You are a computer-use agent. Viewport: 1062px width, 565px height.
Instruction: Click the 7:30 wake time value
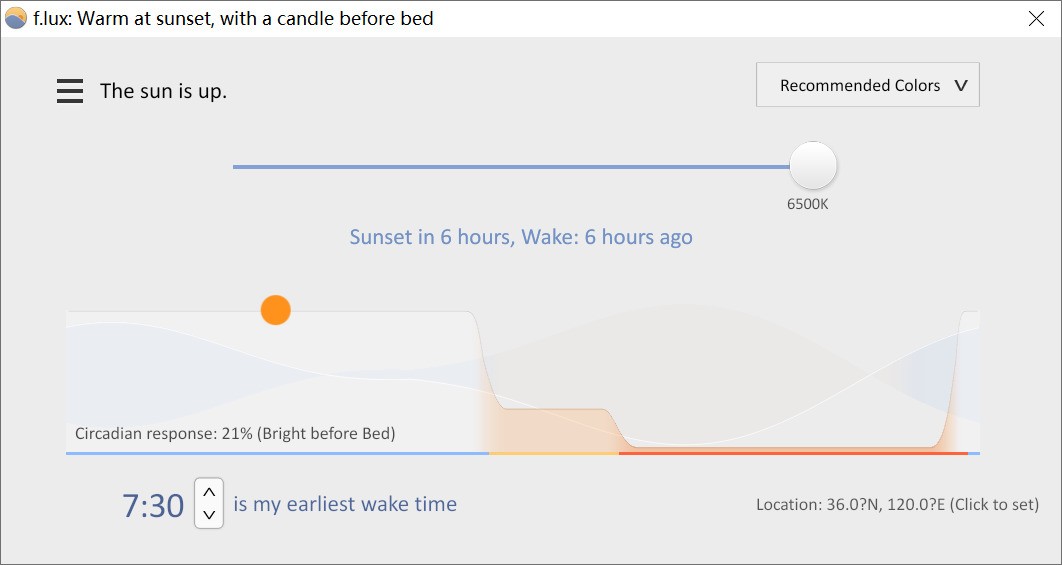153,505
